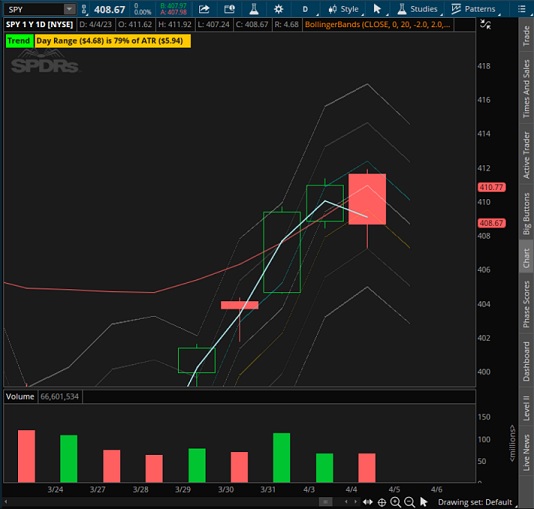Click the hamburger list menu icon
This screenshot has width=534, height=509.
(521, 9)
